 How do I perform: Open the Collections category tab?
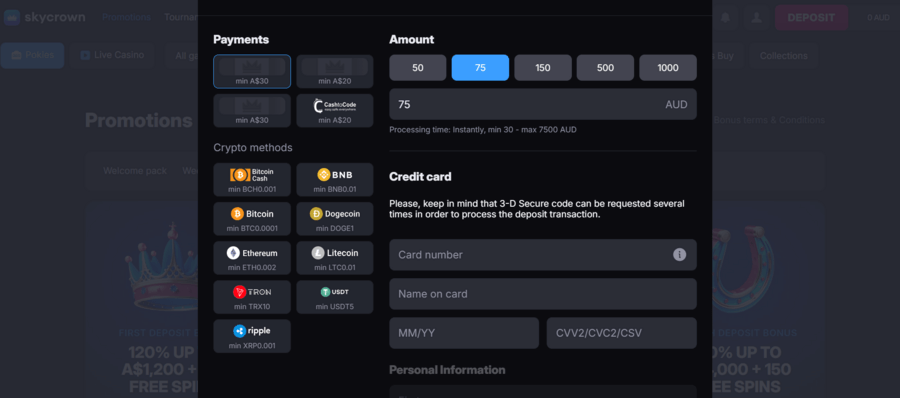783,56
